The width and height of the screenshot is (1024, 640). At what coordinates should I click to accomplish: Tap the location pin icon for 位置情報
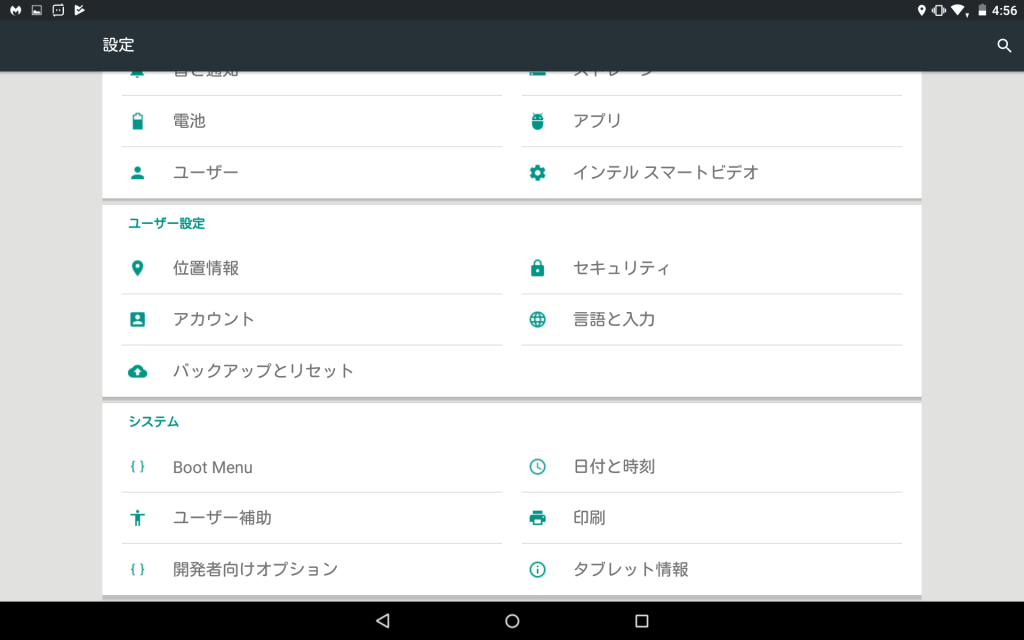point(138,268)
